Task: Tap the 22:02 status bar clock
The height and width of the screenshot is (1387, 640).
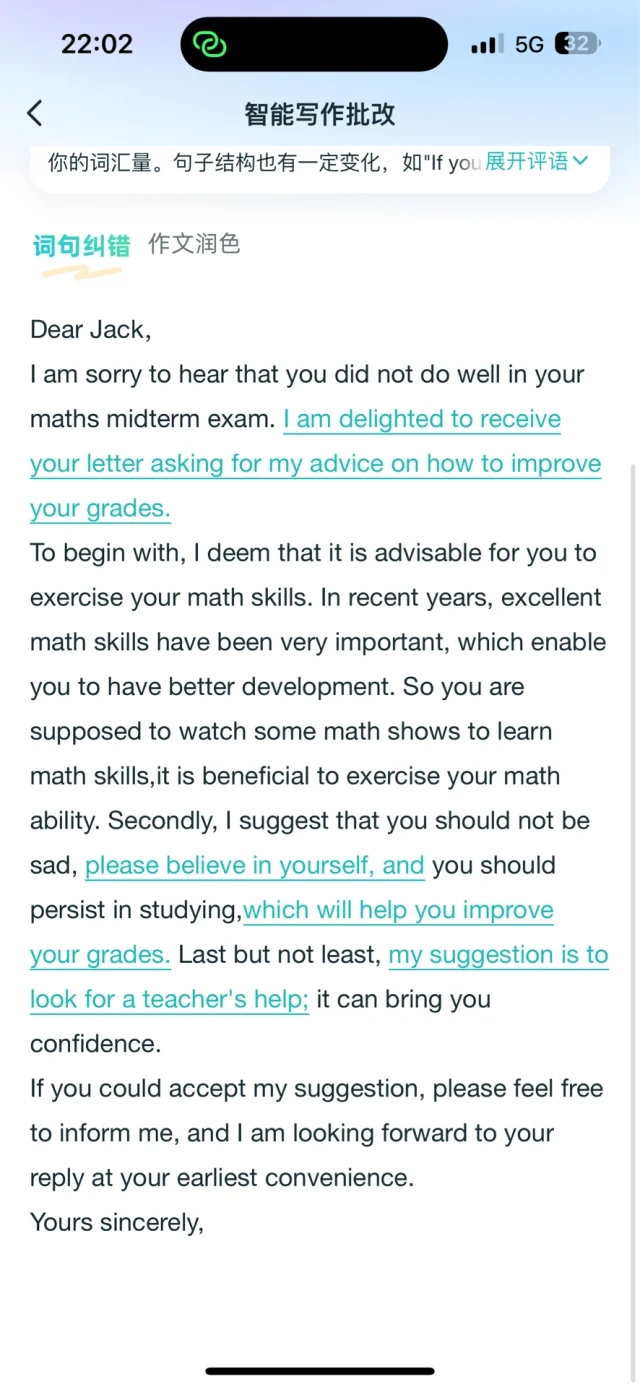Action: (96, 44)
